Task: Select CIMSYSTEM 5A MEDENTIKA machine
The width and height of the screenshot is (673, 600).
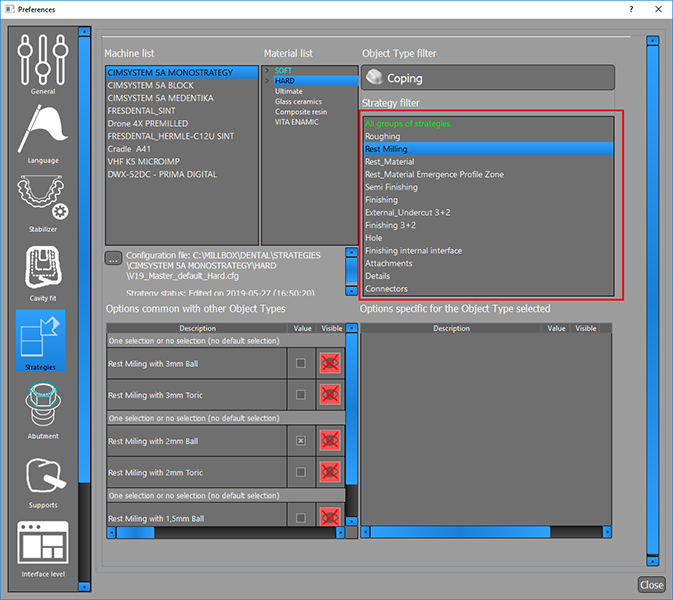Action: click(182, 98)
